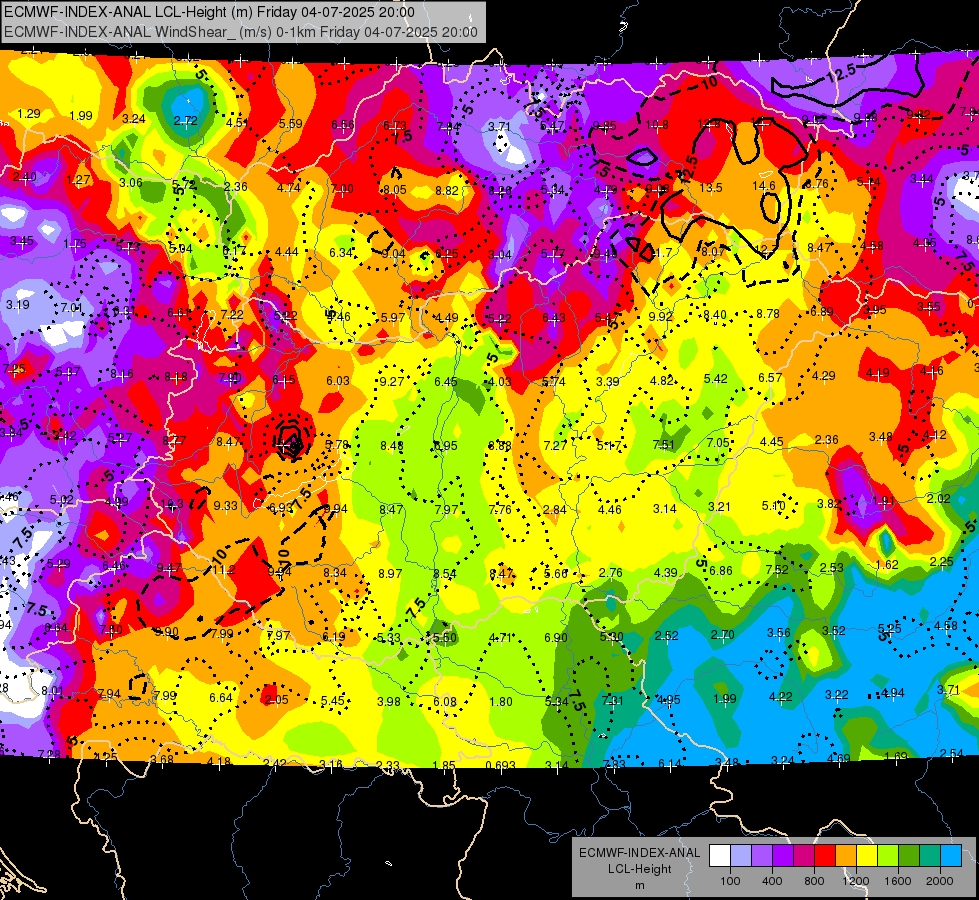979x900 pixels.
Task: Click the map value 14.6
Action: (x=764, y=185)
